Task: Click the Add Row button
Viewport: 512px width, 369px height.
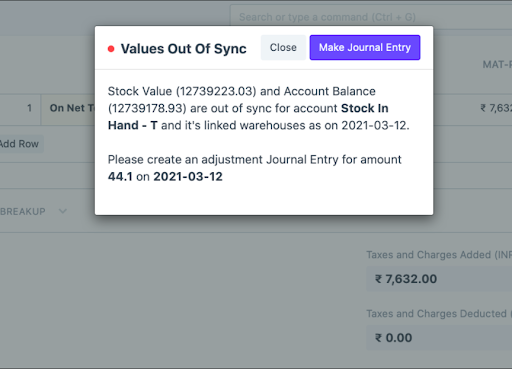Action: coord(20,144)
